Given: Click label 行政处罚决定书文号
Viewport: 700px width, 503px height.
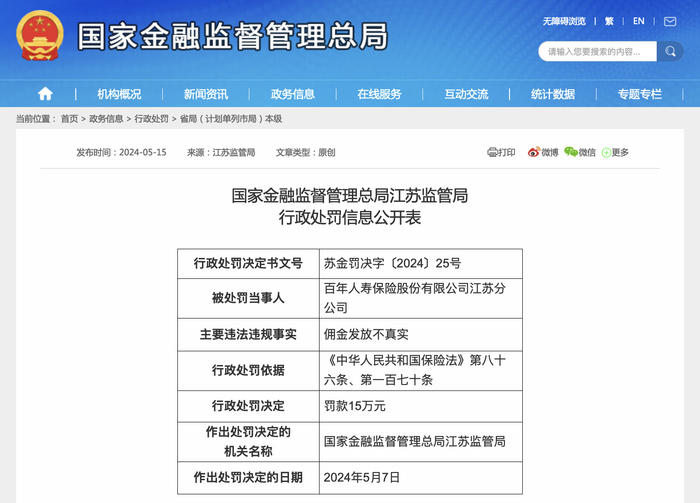Looking at the screenshot, I should [248, 264].
